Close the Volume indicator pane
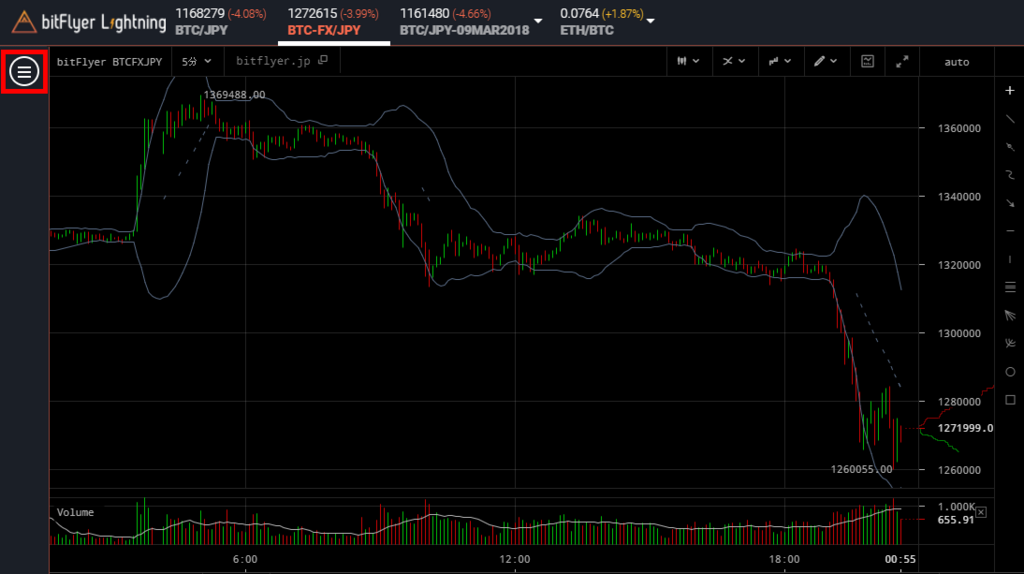 [981, 513]
